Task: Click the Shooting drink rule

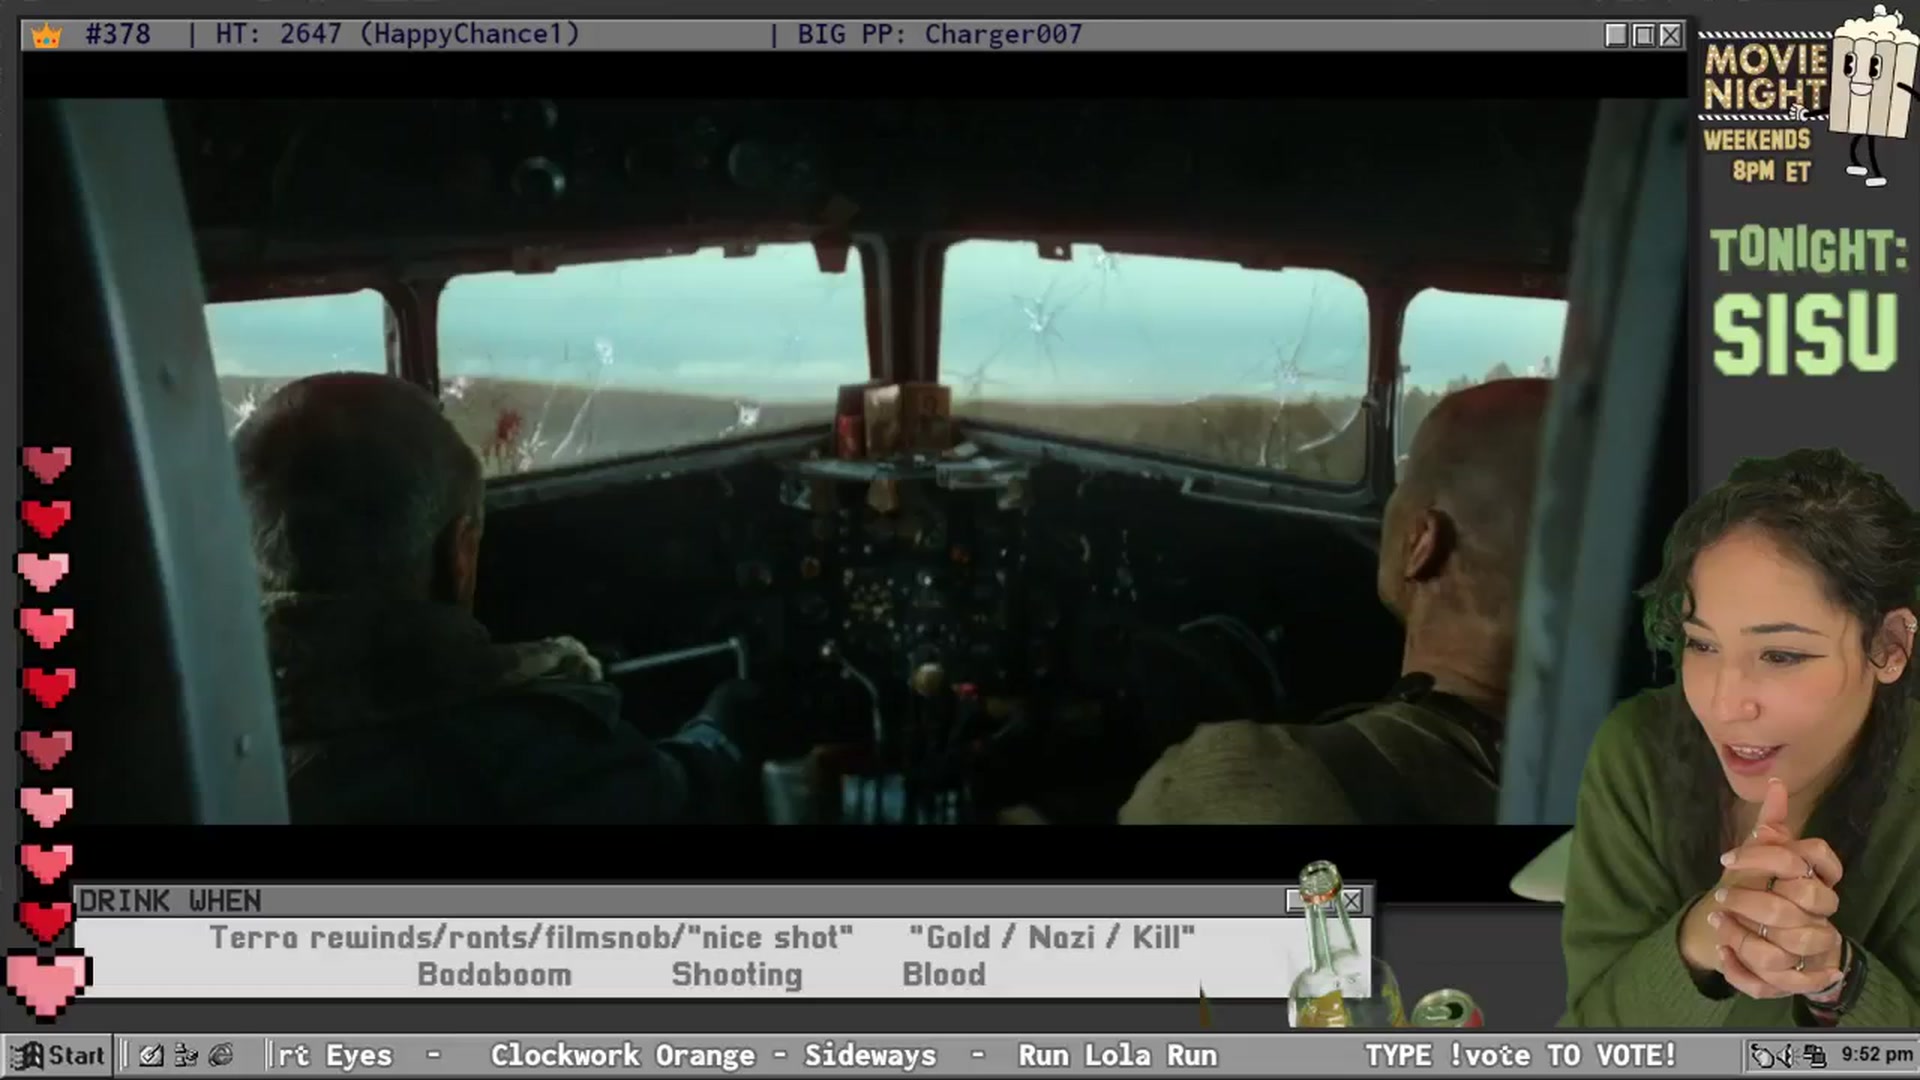Action: click(737, 975)
